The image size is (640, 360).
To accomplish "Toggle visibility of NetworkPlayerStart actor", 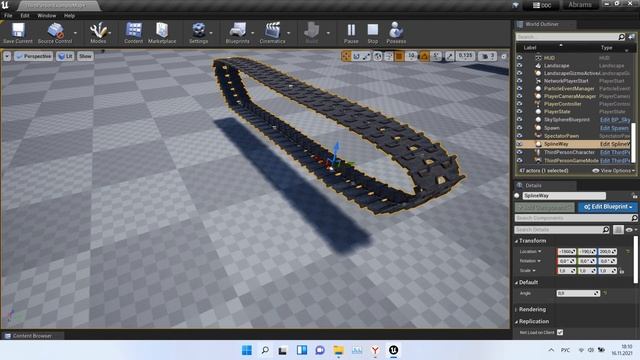I will coord(520,81).
